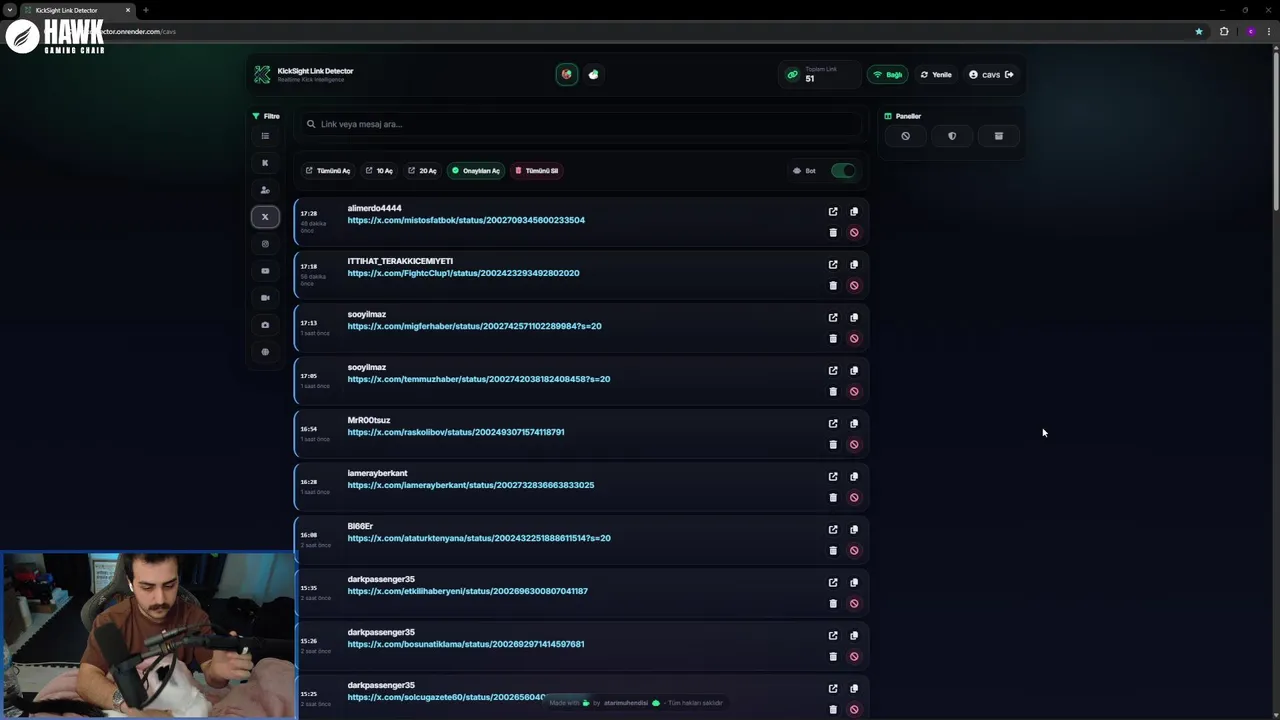Open x.com/bosunatiklama status link
Viewport: 1280px width, 720px height.
[x=466, y=644]
